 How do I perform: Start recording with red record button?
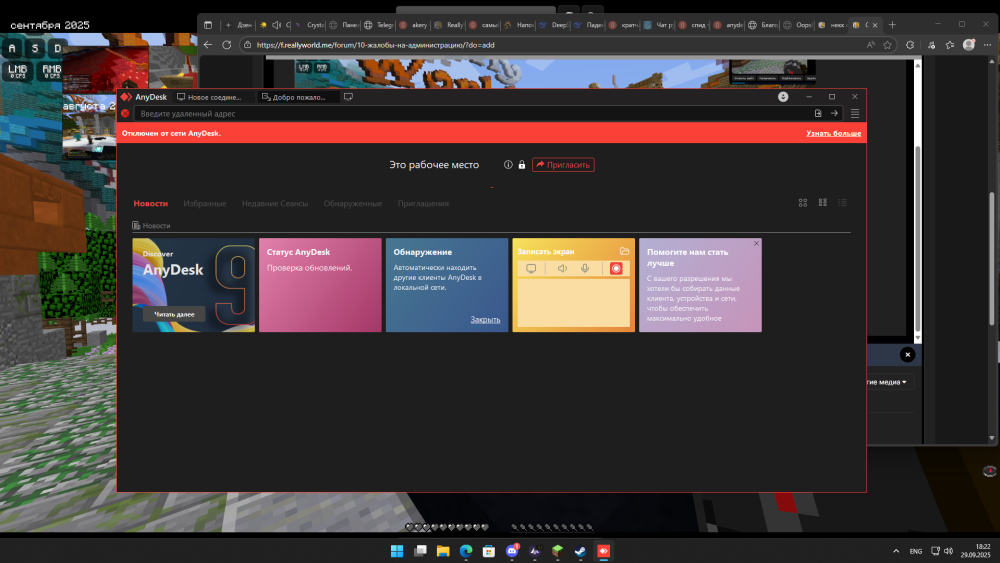click(616, 268)
